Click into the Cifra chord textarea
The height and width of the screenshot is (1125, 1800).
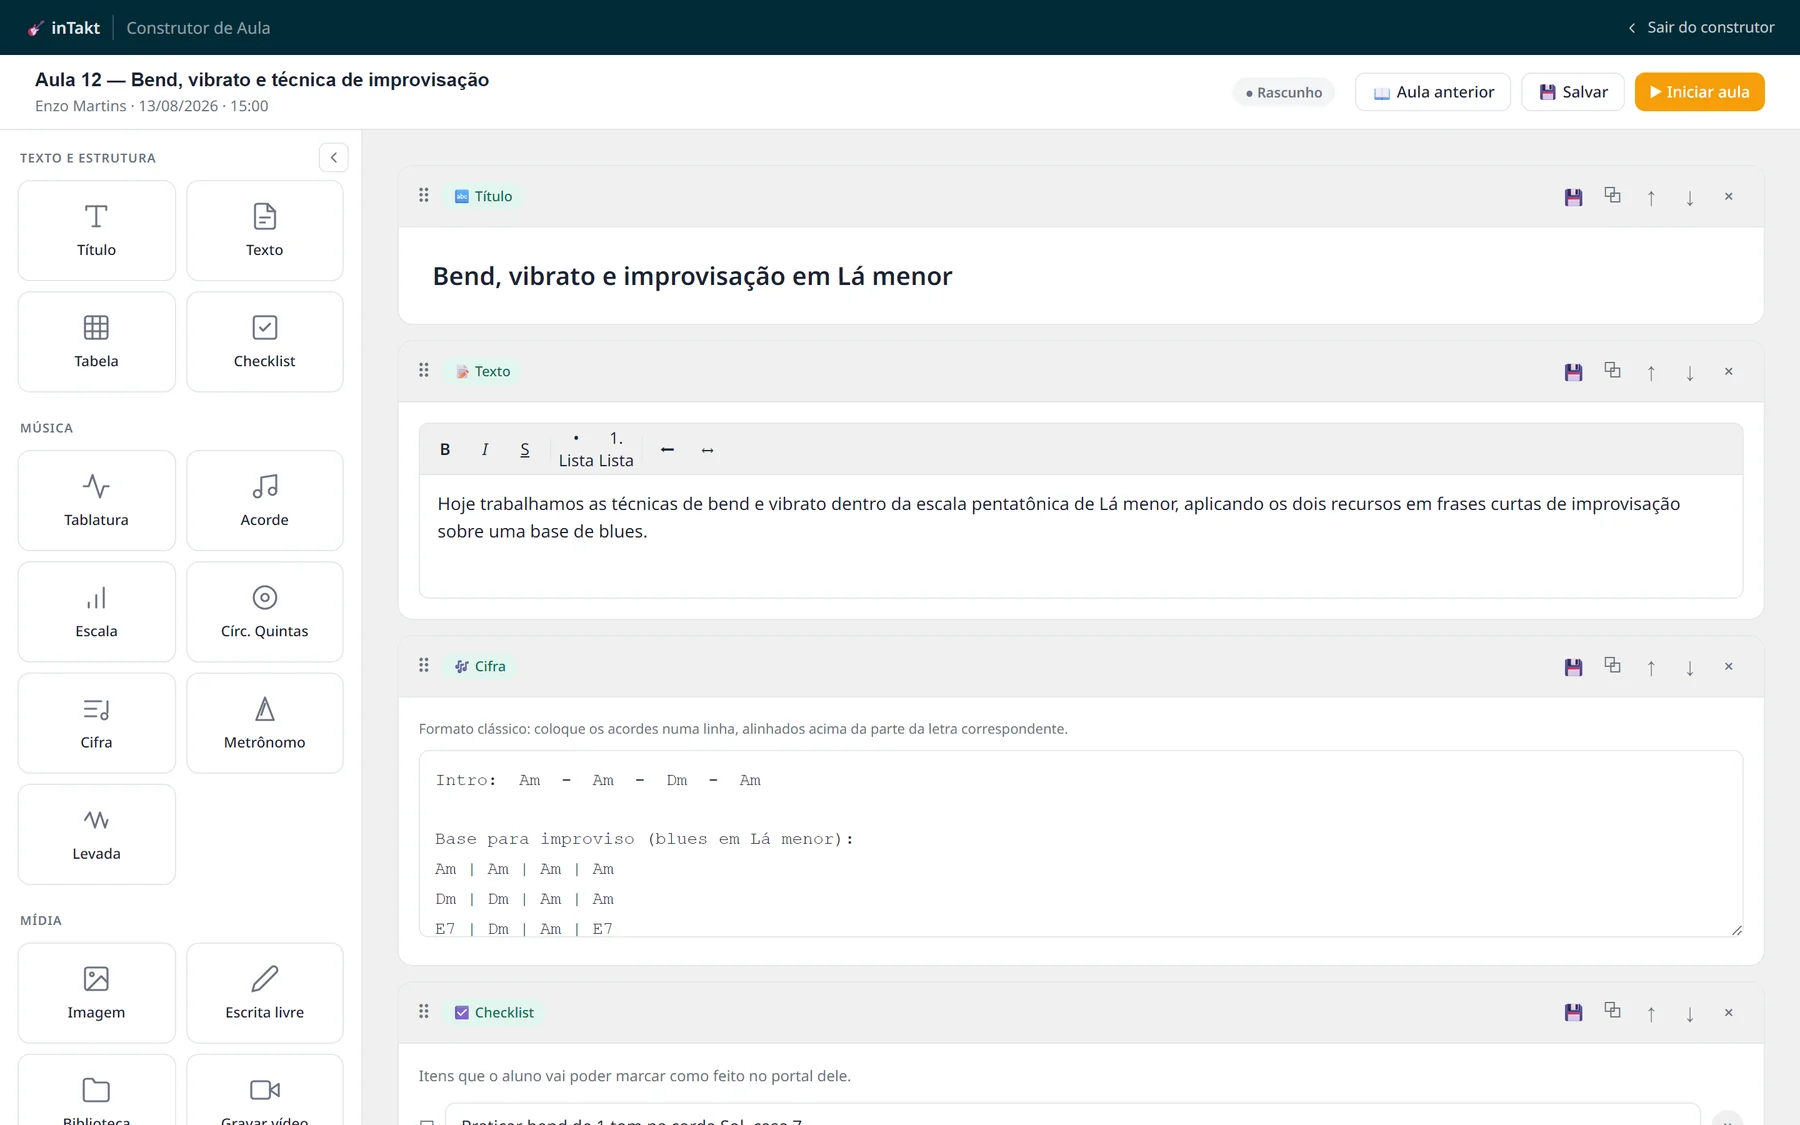pyautogui.click(x=1081, y=844)
